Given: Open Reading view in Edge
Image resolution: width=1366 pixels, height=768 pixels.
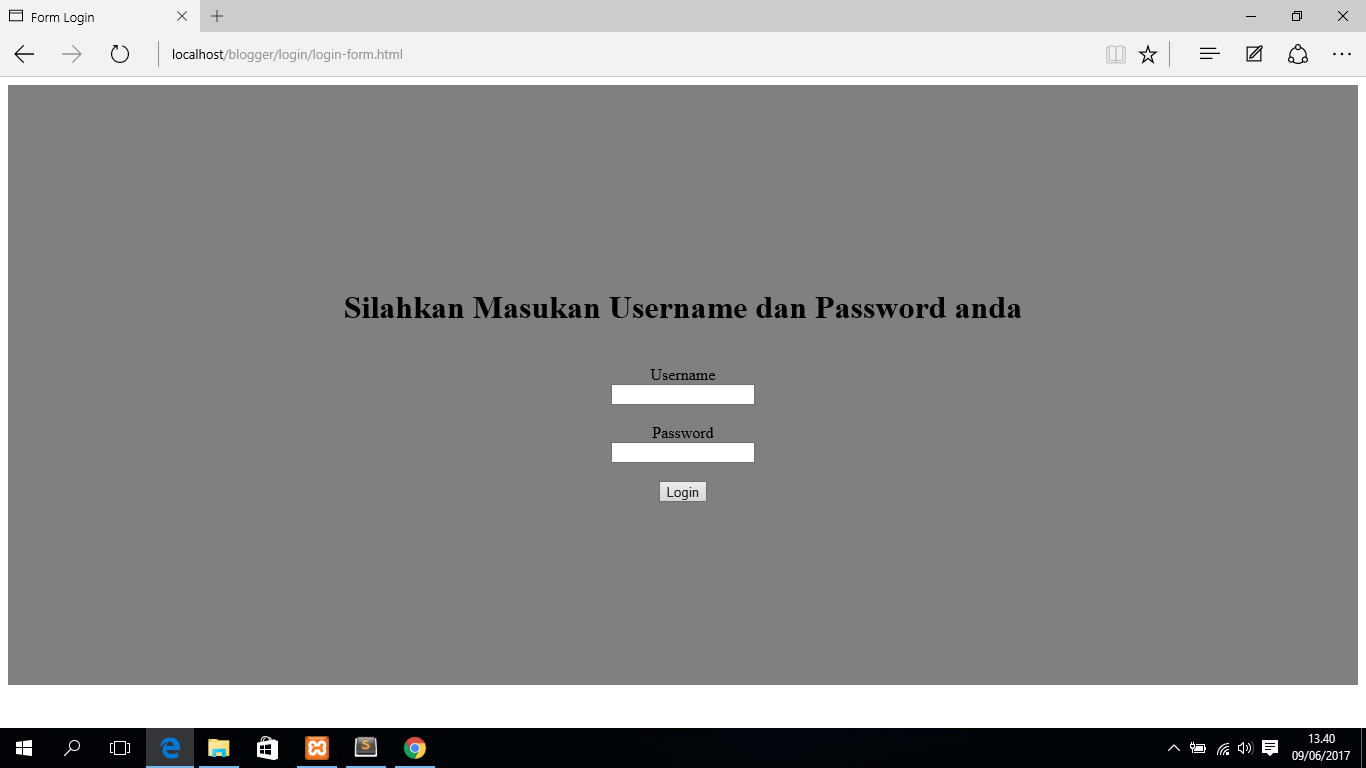Looking at the screenshot, I should click(1115, 54).
